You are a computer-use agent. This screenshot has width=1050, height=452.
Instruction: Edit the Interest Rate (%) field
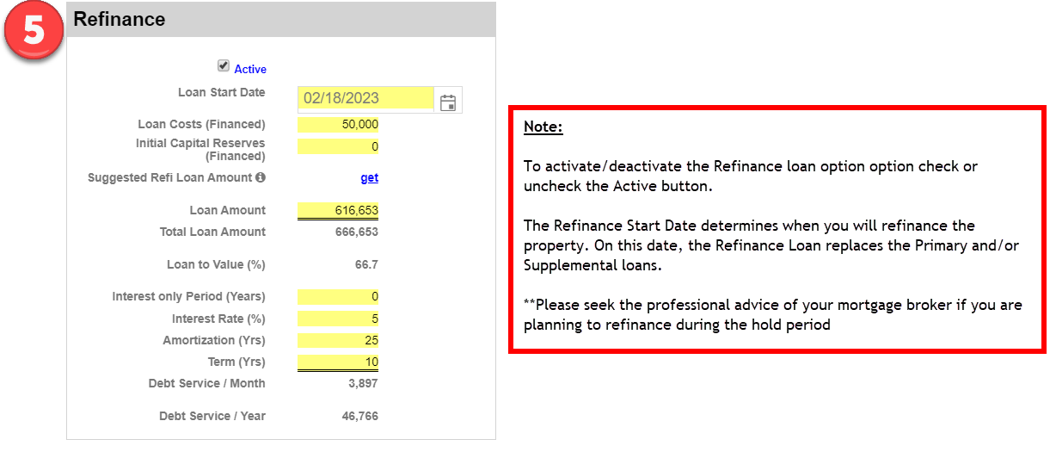point(338,319)
